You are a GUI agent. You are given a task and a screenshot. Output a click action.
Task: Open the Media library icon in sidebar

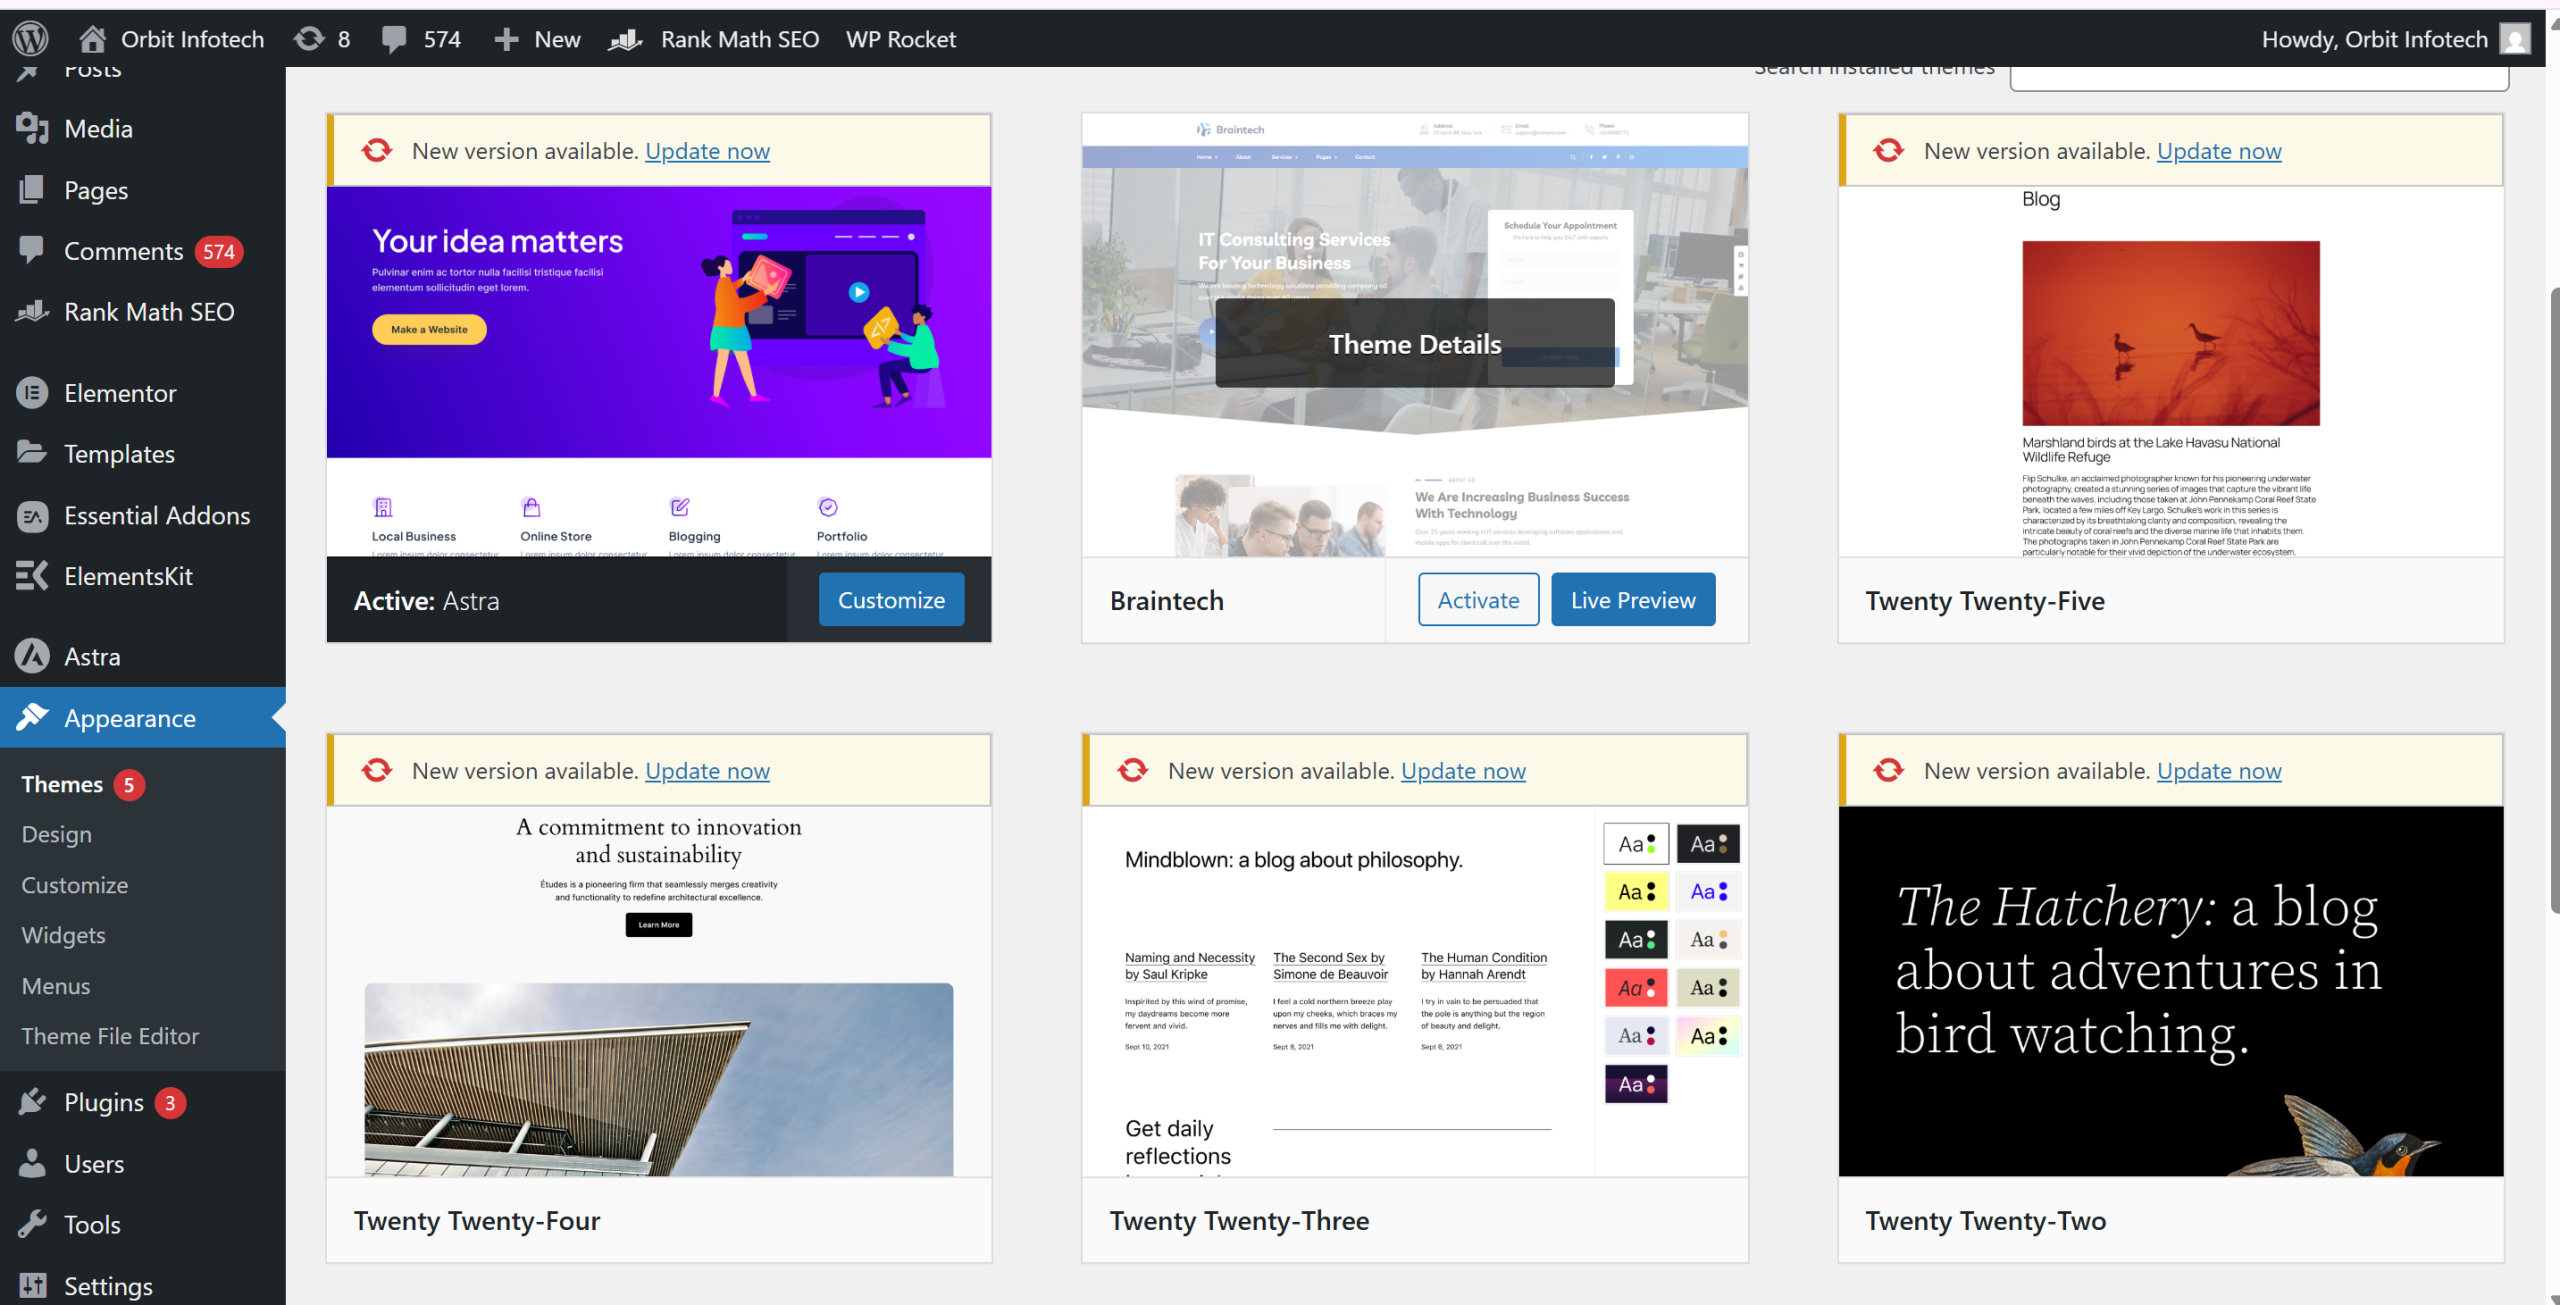[x=33, y=128]
